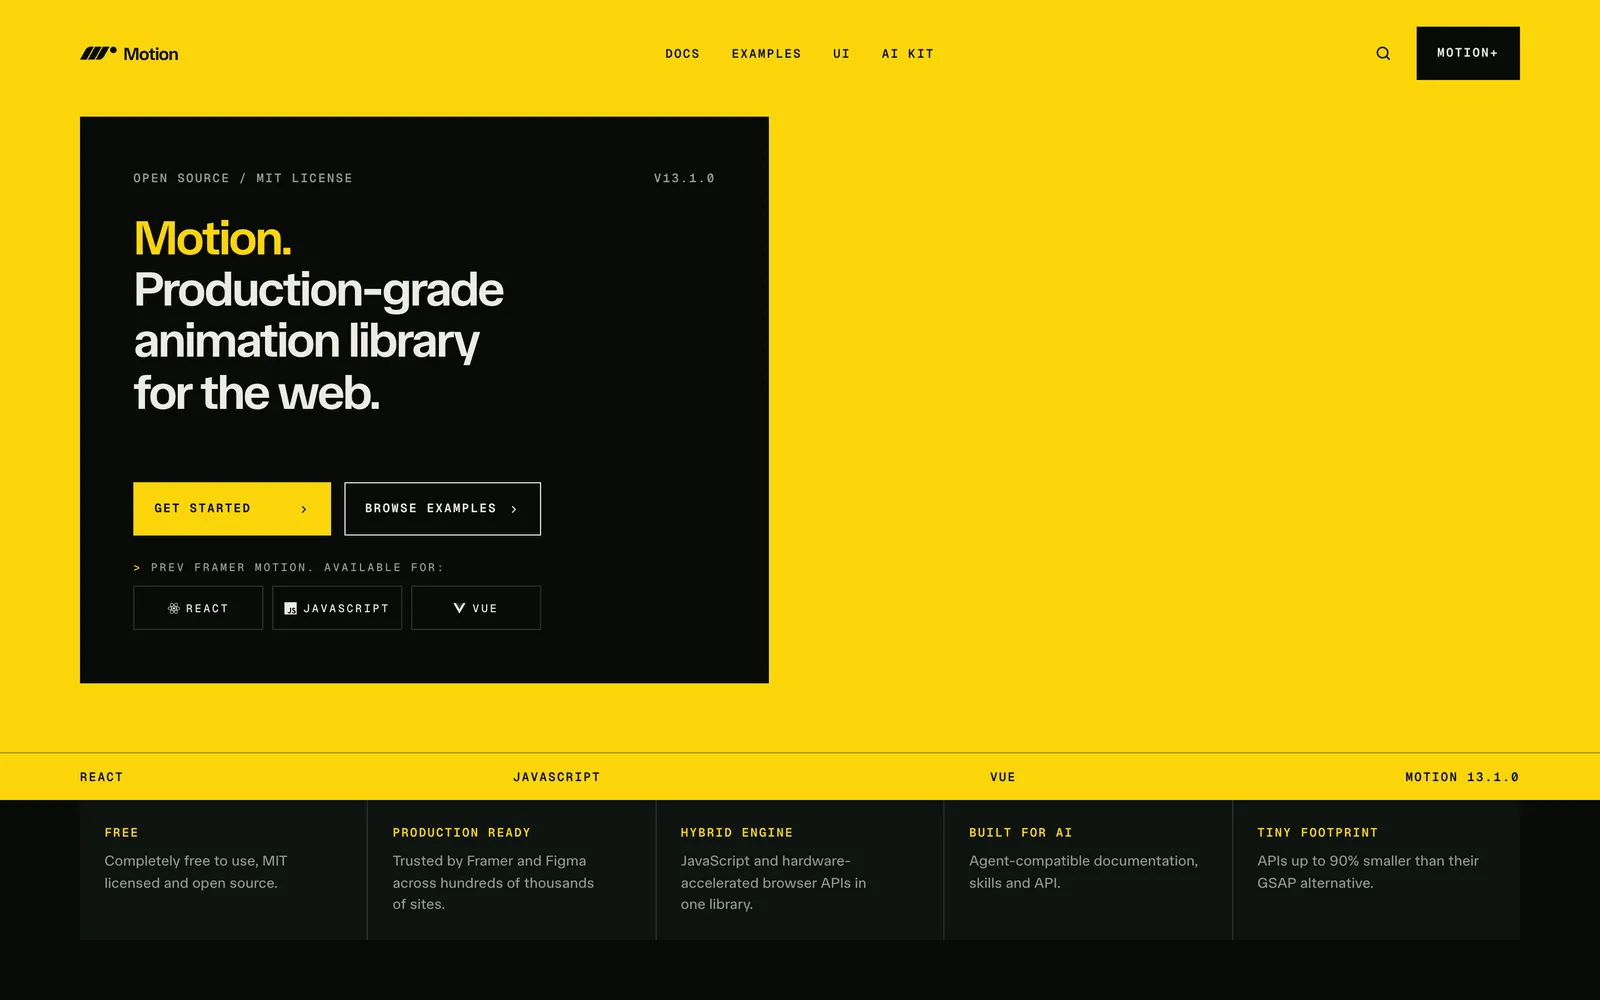Open the Docs nav item
The width and height of the screenshot is (1600, 1000).
tap(683, 54)
